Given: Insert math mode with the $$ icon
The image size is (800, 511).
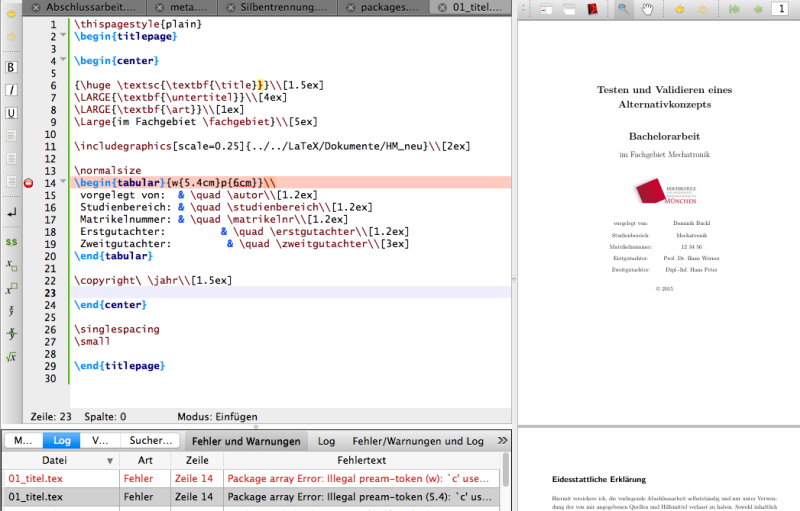Looking at the screenshot, I should [x=11, y=242].
